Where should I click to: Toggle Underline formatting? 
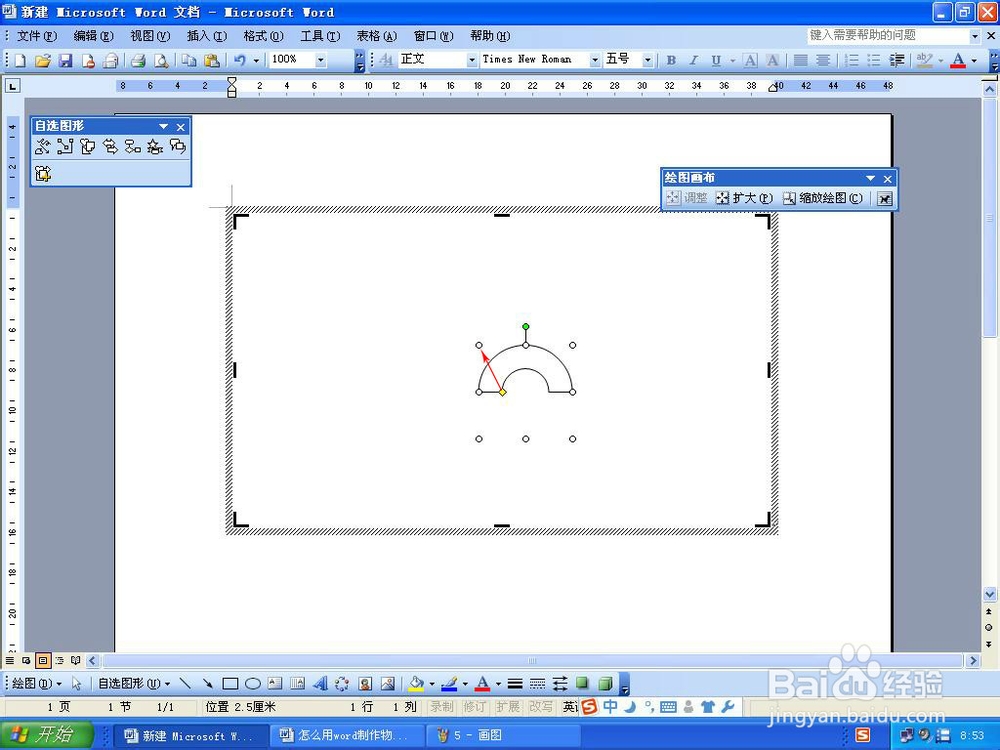716,61
